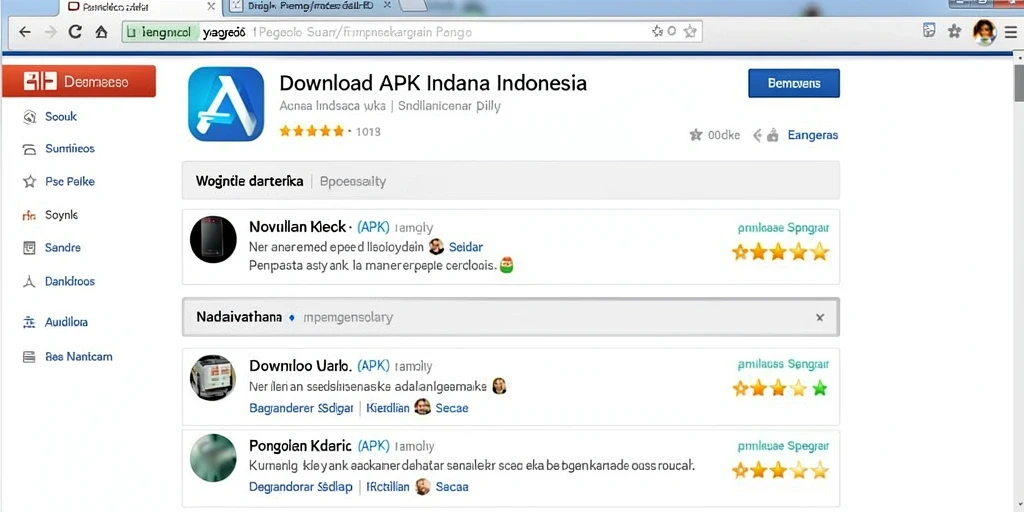The height and width of the screenshot is (512, 1024).
Task: Click inside the browser address bar
Action: click(411, 31)
